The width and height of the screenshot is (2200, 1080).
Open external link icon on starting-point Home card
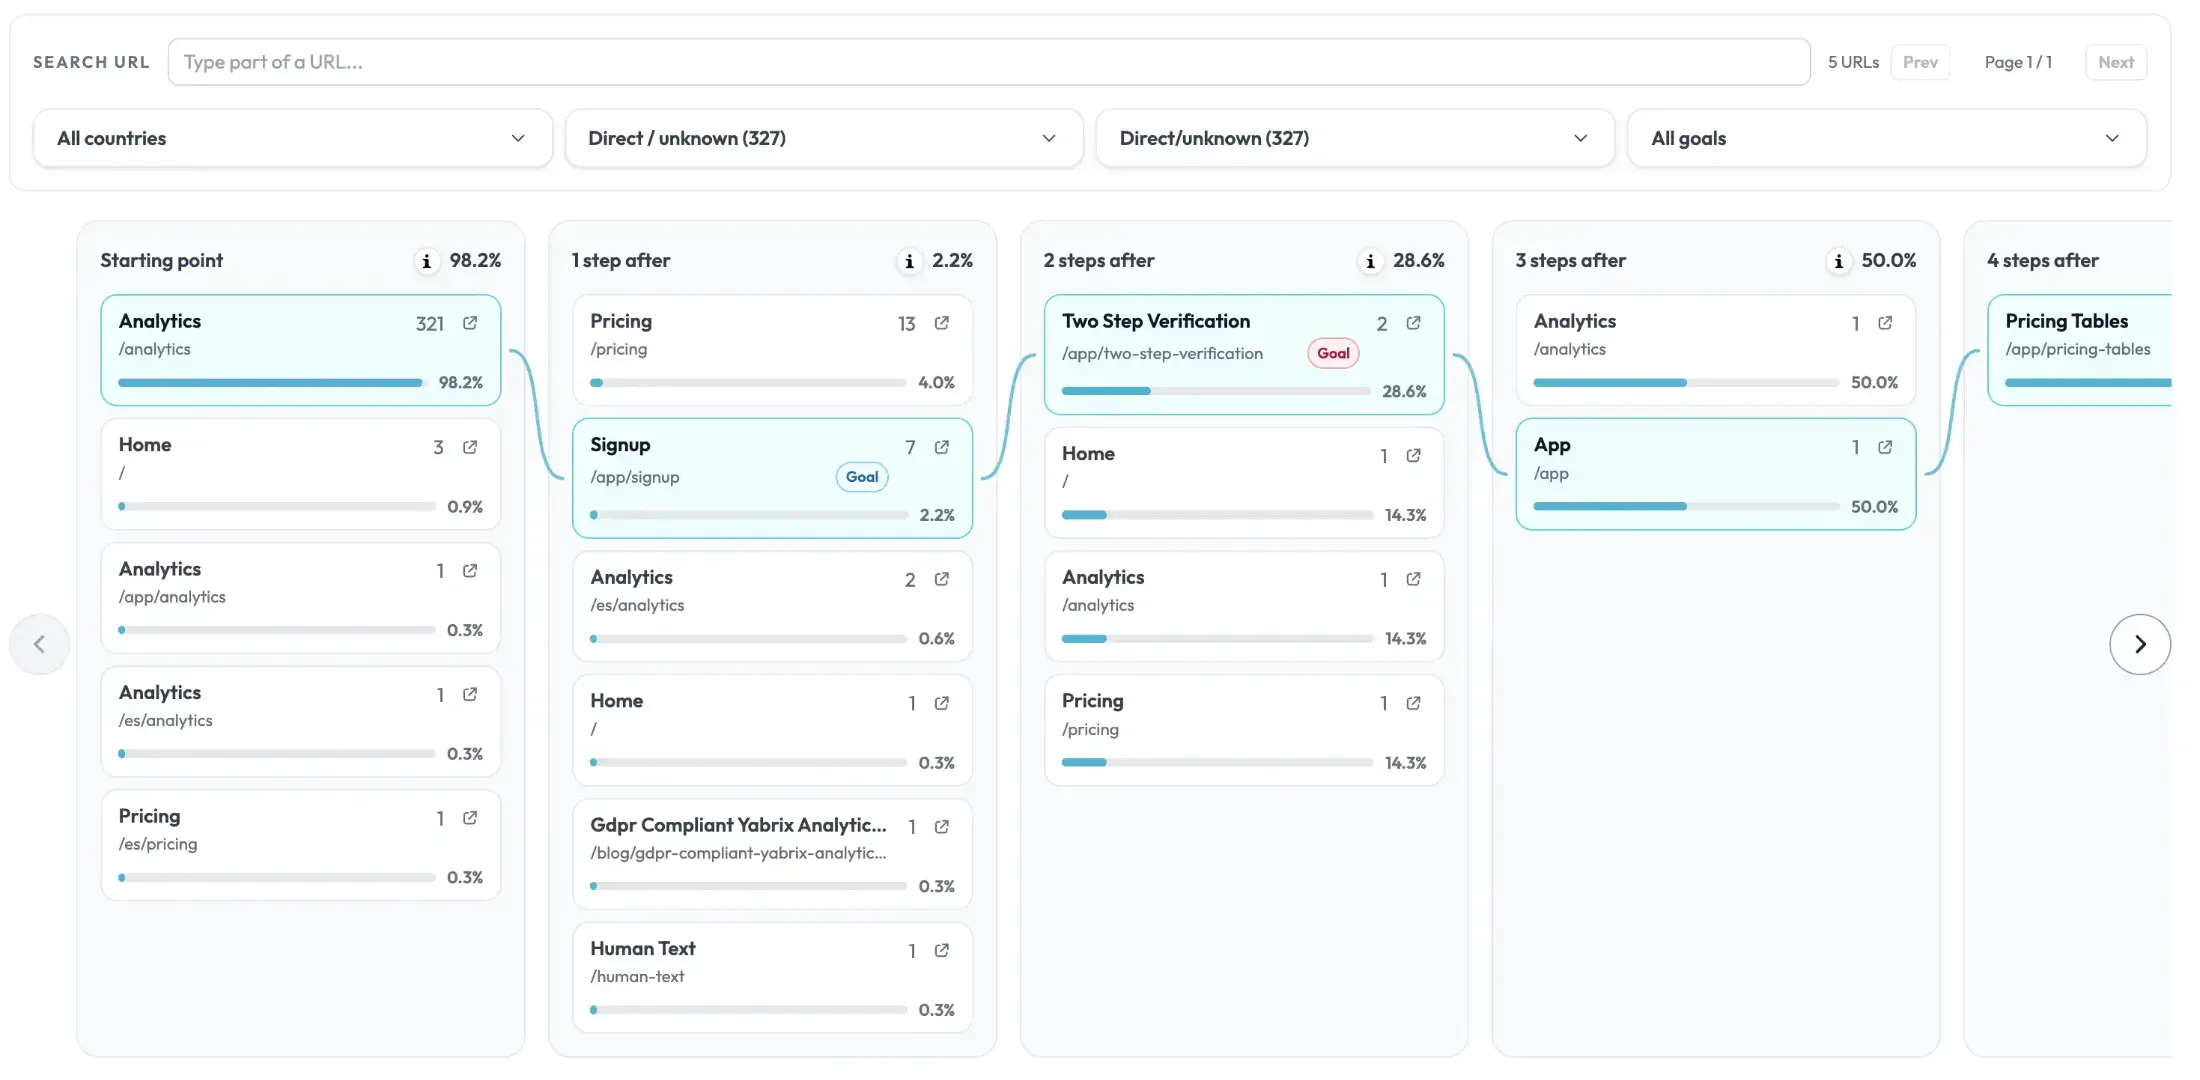(470, 447)
